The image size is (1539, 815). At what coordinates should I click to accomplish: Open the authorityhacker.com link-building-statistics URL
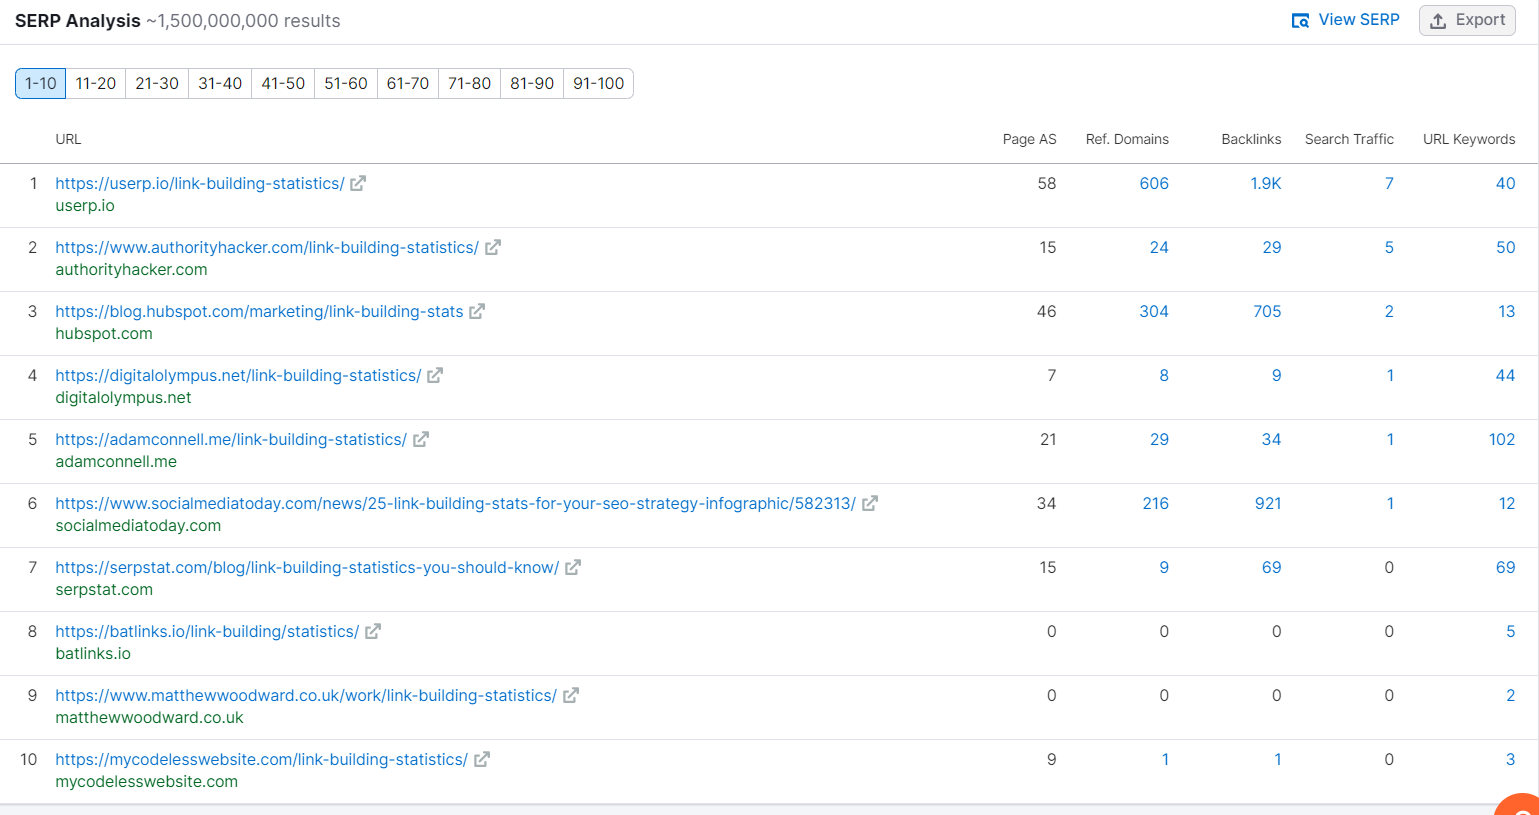(x=267, y=247)
